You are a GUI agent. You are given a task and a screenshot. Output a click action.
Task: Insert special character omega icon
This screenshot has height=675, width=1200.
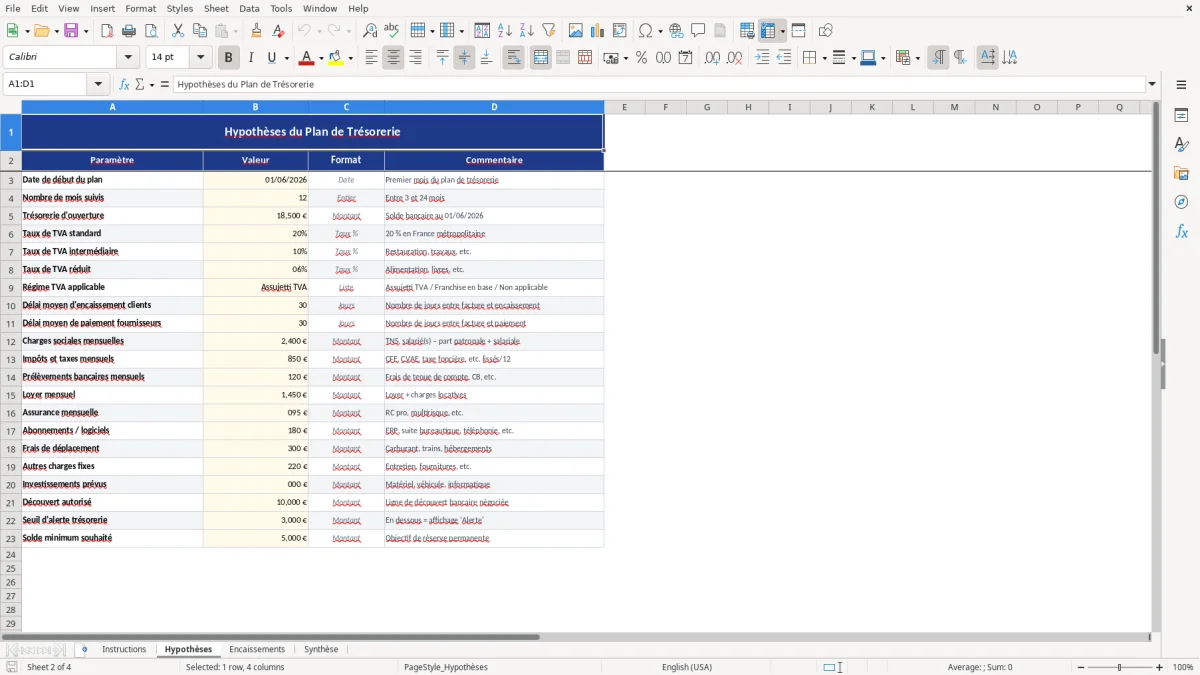point(645,31)
